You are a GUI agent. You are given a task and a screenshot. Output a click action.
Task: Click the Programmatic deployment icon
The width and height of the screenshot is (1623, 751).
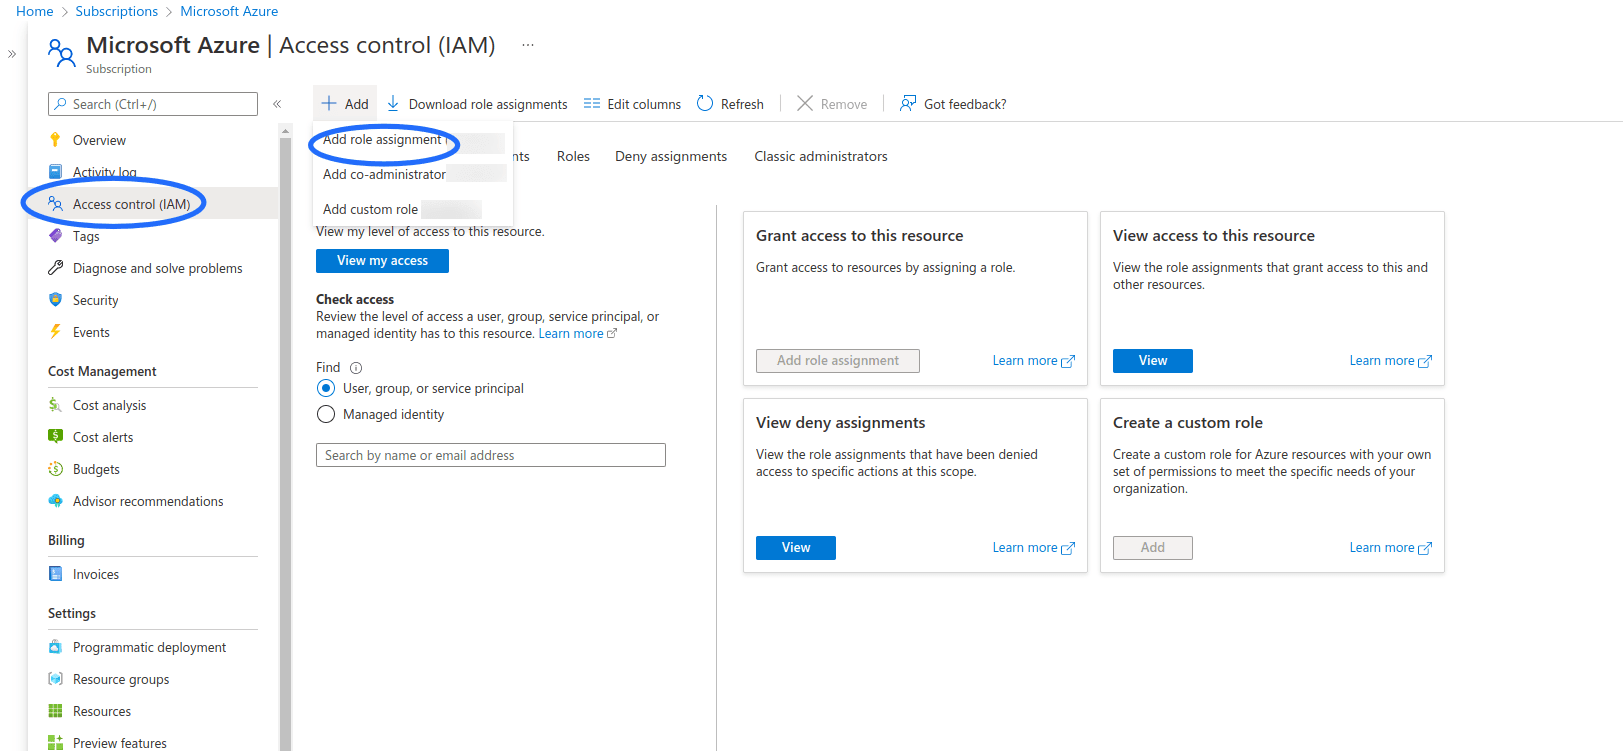pos(55,647)
